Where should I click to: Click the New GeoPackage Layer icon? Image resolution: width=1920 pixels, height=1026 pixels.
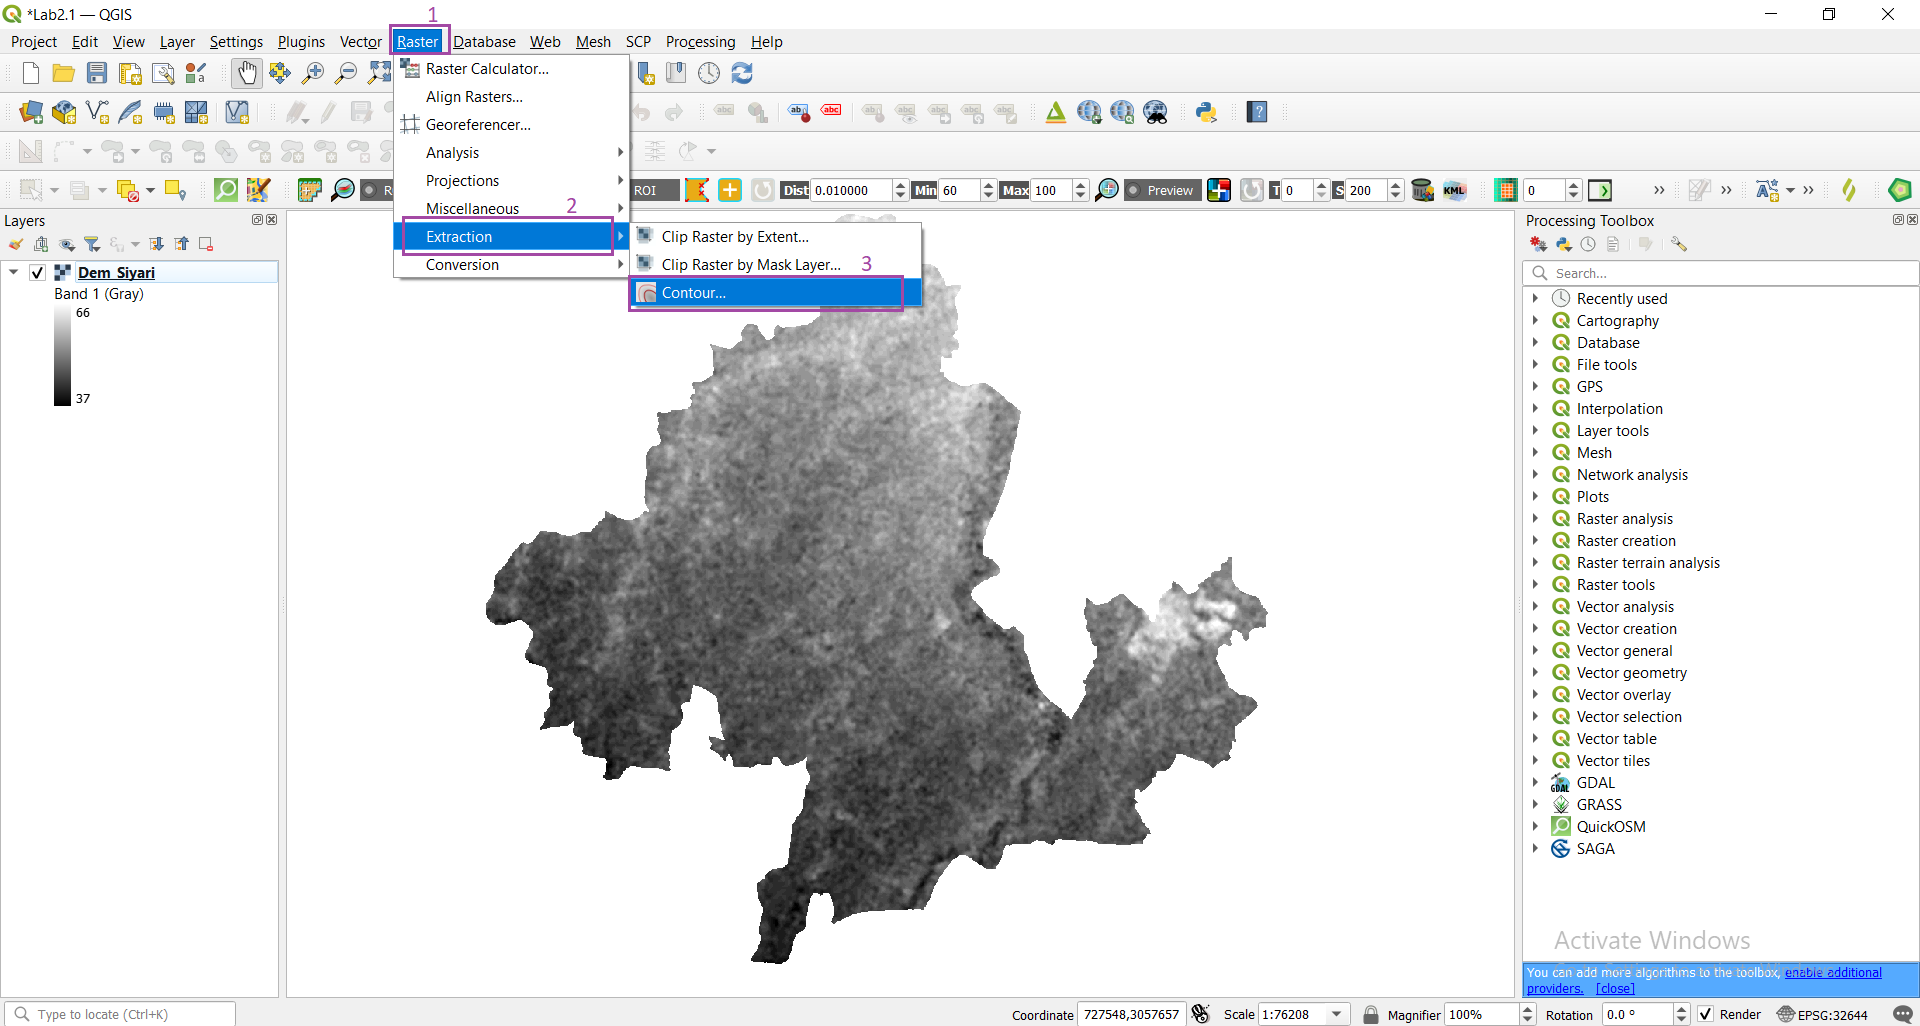[x=64, y=112]
